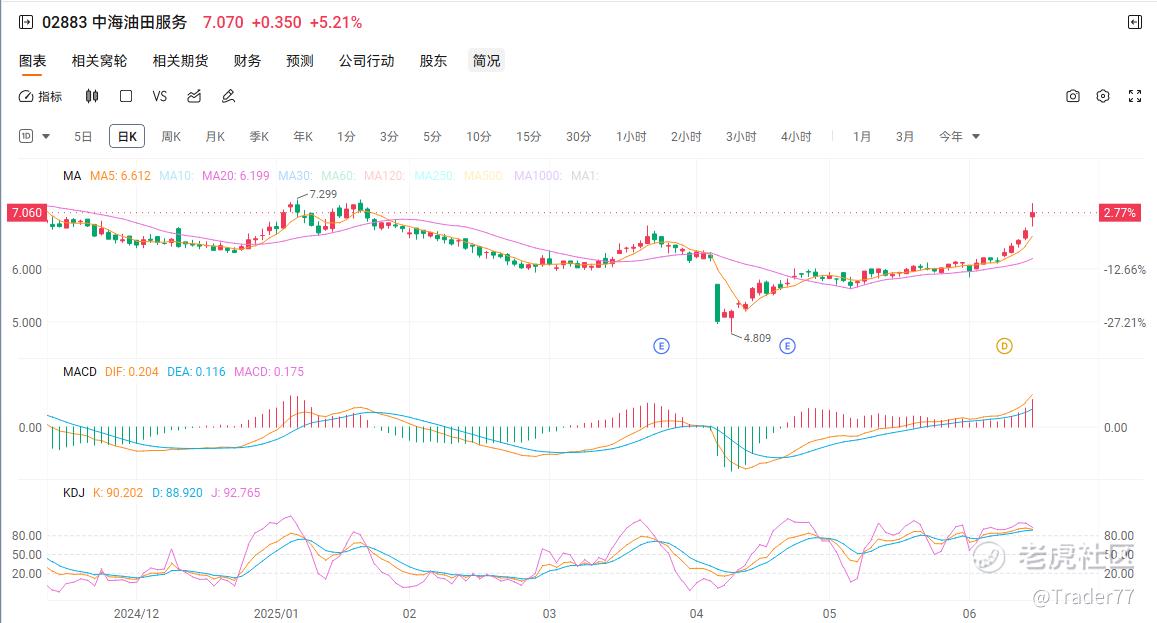Screen dimensions: 1157x623
Task: Click the 2.77% red percentage tag
Action: click(1119, 213)
